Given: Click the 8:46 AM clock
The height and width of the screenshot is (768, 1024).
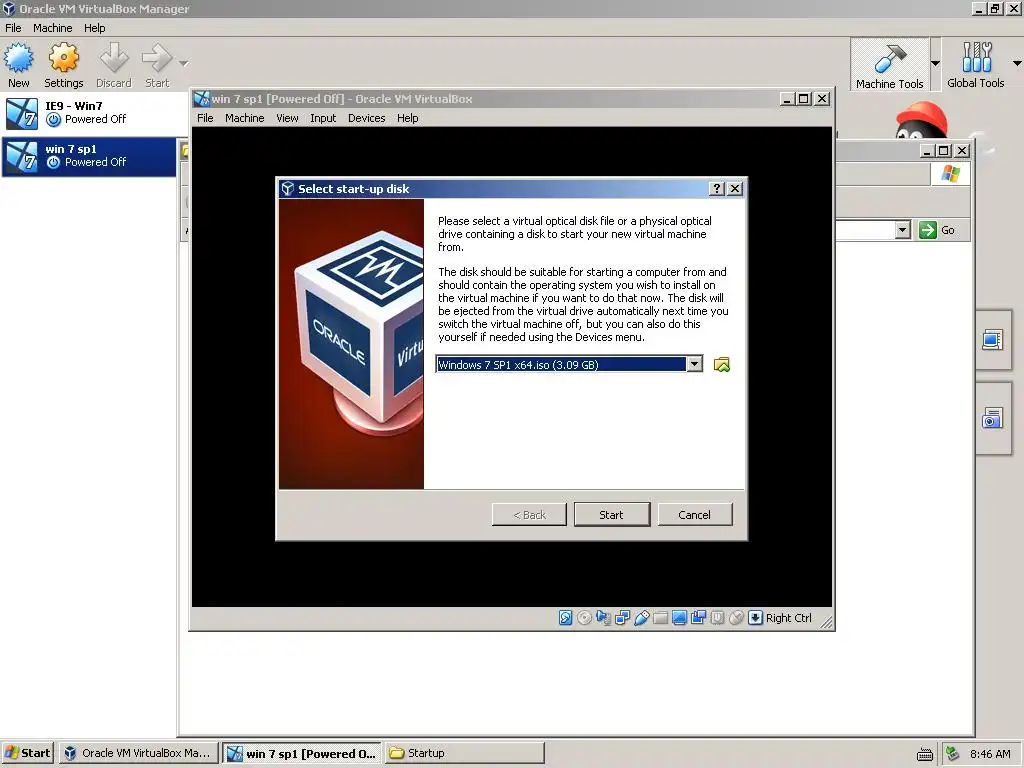Looking at the screenshot, I should click(990, 754).
